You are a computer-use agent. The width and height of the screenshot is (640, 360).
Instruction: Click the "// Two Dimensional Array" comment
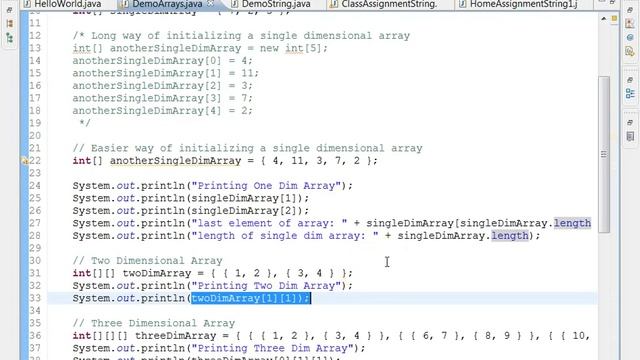pyautogui.click(x=147, y=261)
